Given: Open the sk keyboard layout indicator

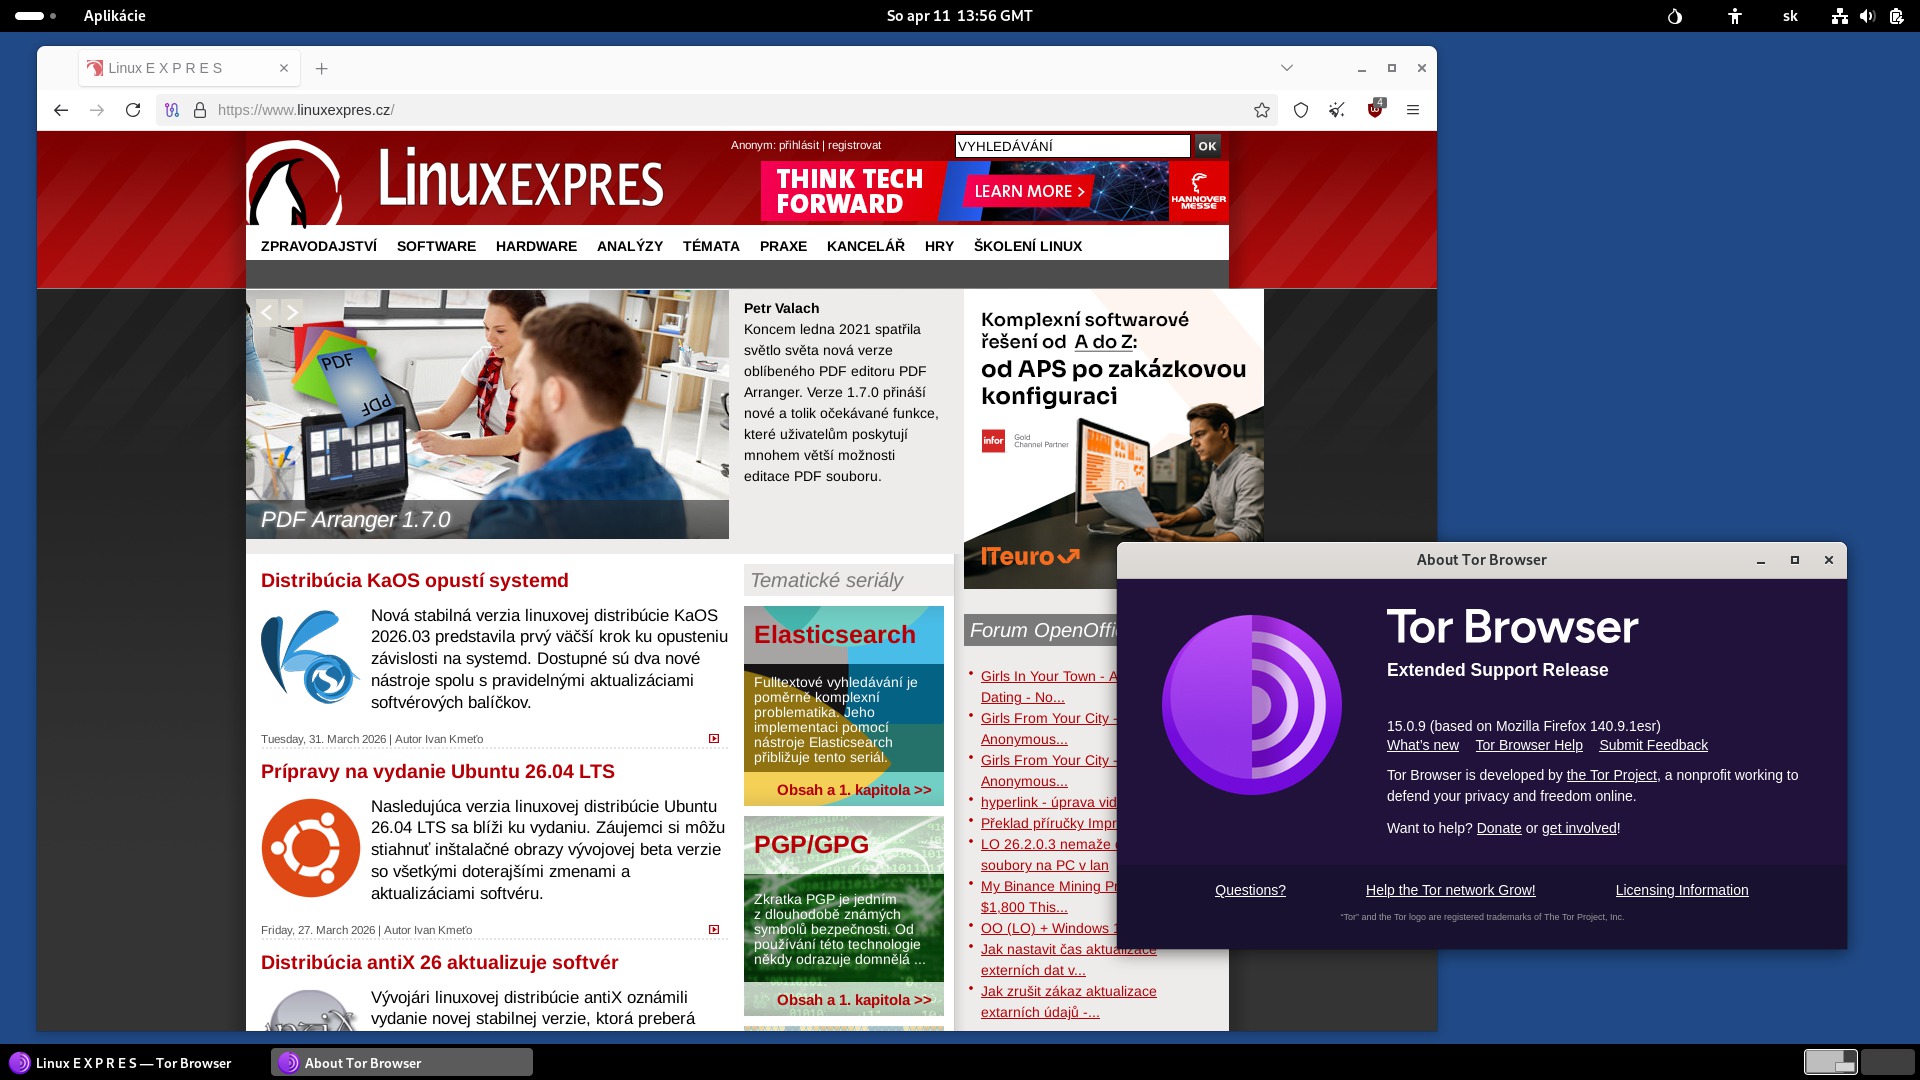Looking at the screenshot, I should tap(1790, 16).
